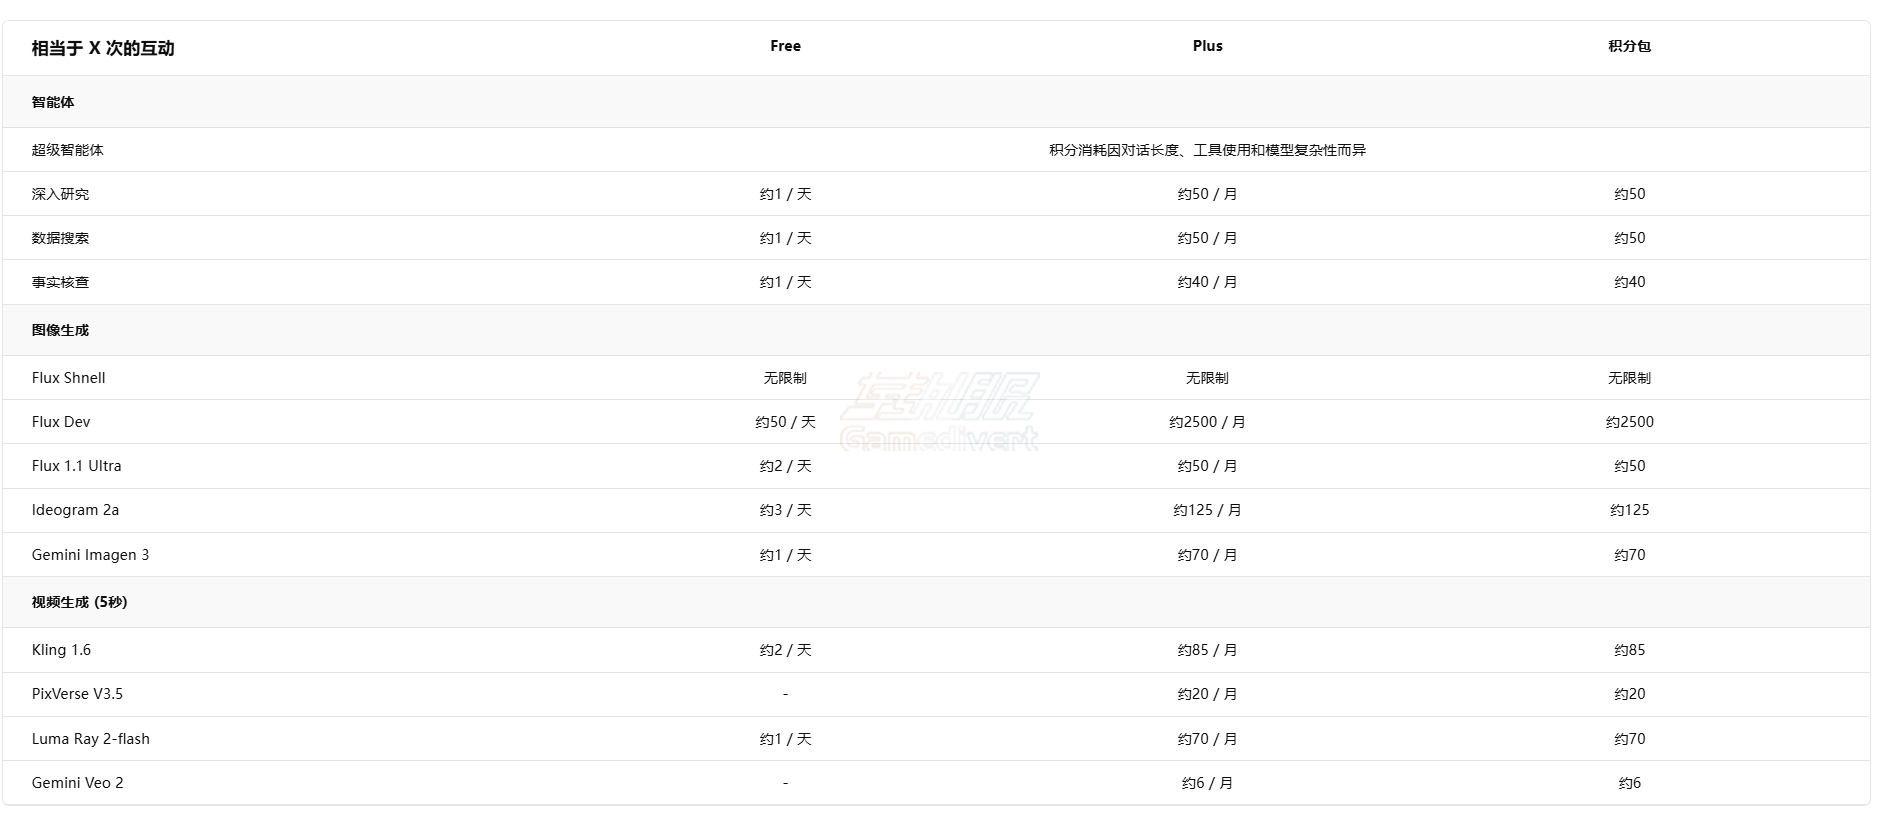Click the '超级智能体' row label
The height and width of the screenshot is (823, 1881).
coord(67,150)
